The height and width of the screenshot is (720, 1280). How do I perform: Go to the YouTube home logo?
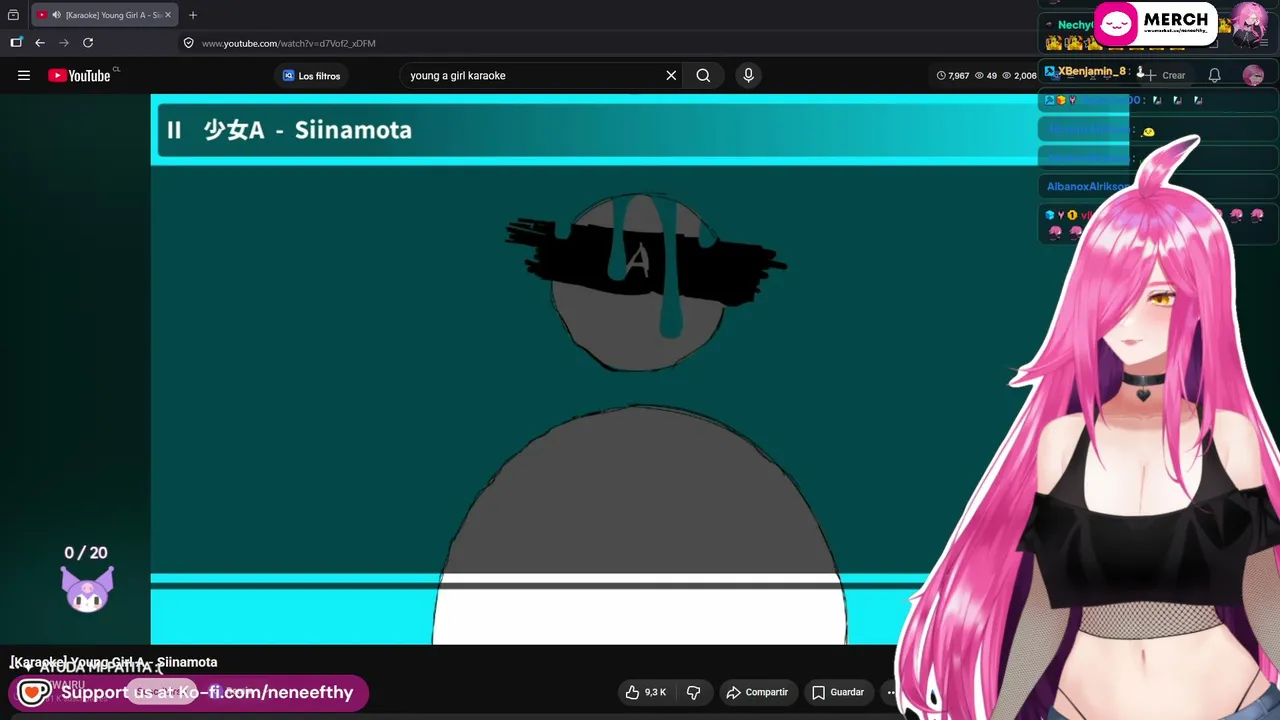coord(80,75)
